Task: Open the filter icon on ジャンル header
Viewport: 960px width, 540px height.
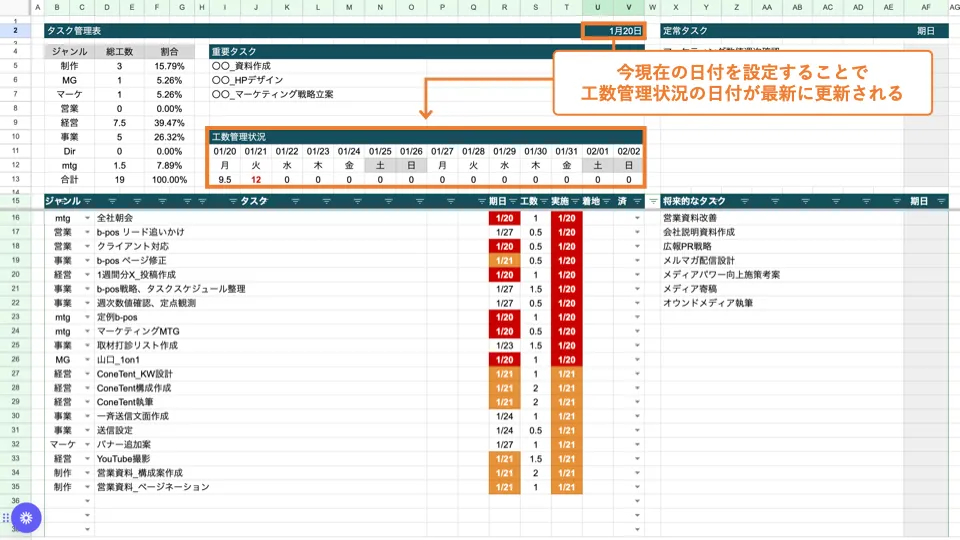Action: (87, 202)
